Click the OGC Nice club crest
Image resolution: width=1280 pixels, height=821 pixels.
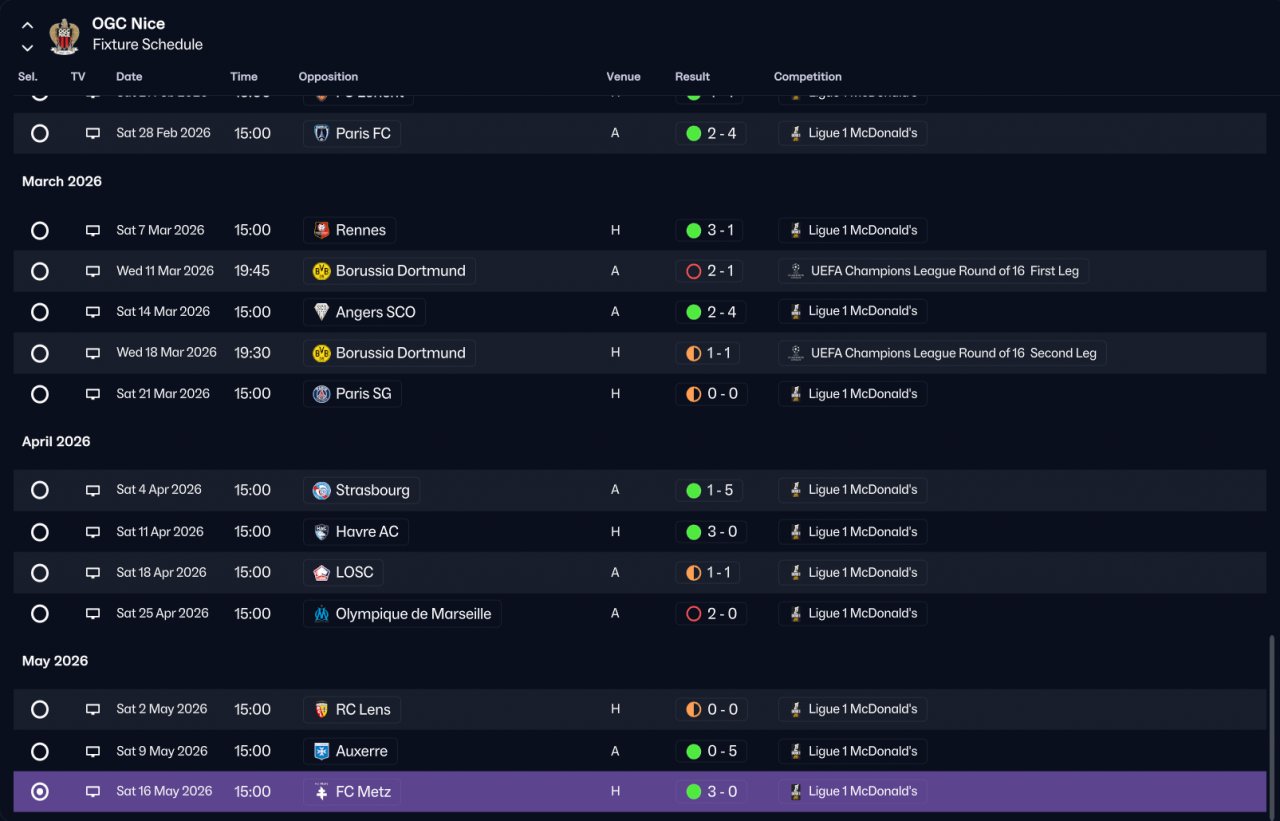tap(65, 35)
